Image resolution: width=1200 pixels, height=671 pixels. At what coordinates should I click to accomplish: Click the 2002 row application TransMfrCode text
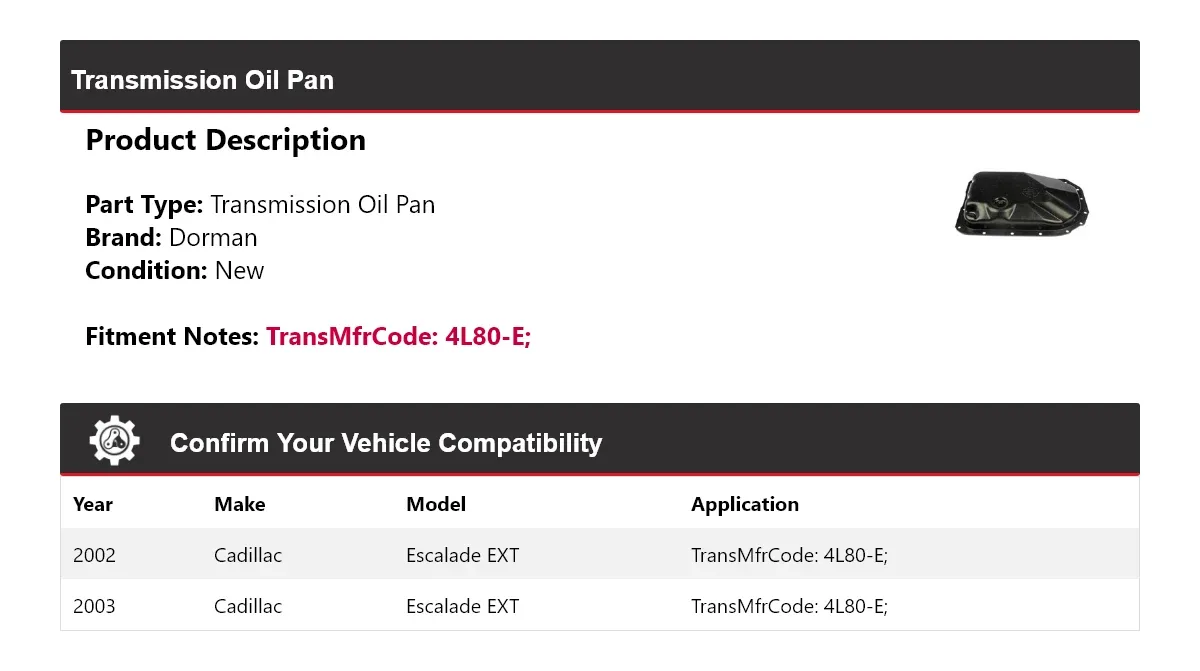coord(789,555)
